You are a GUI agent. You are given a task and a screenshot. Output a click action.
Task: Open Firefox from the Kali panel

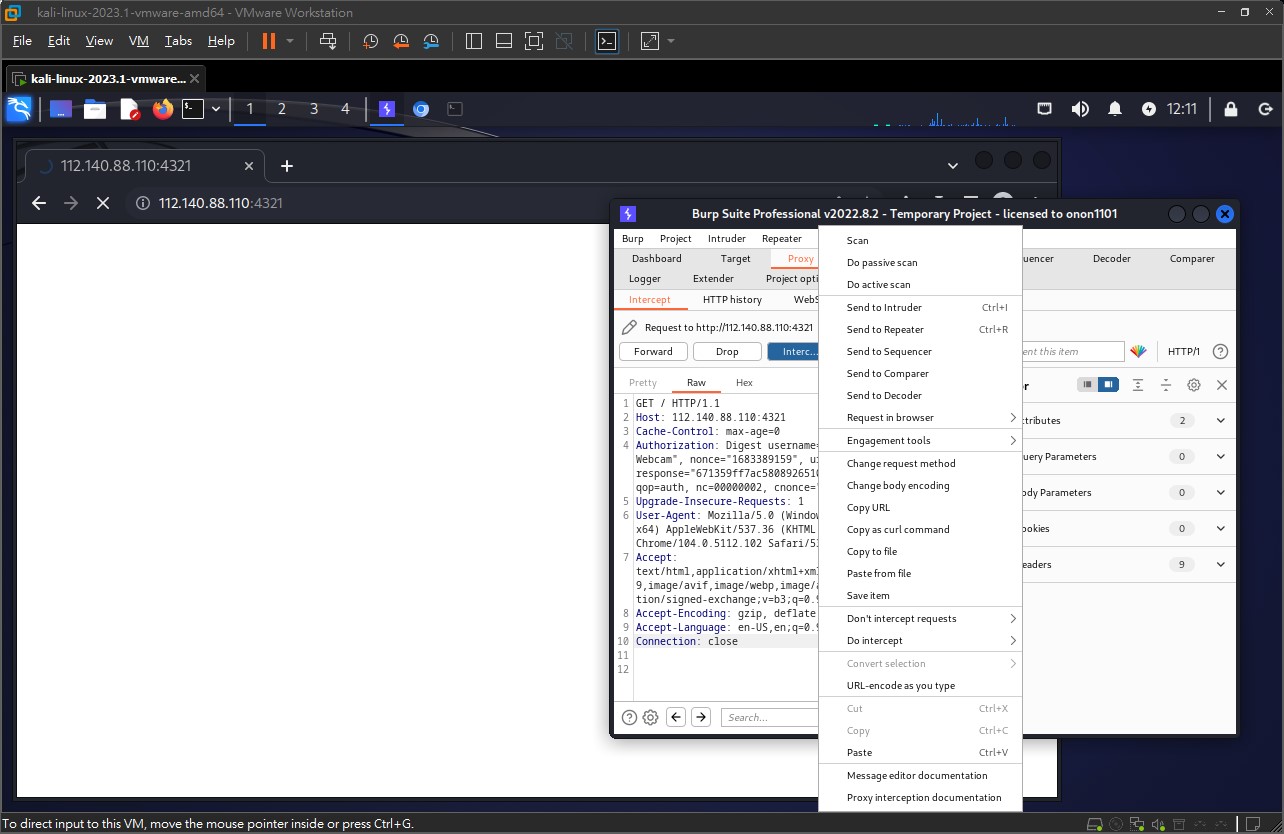click(163, 109)
